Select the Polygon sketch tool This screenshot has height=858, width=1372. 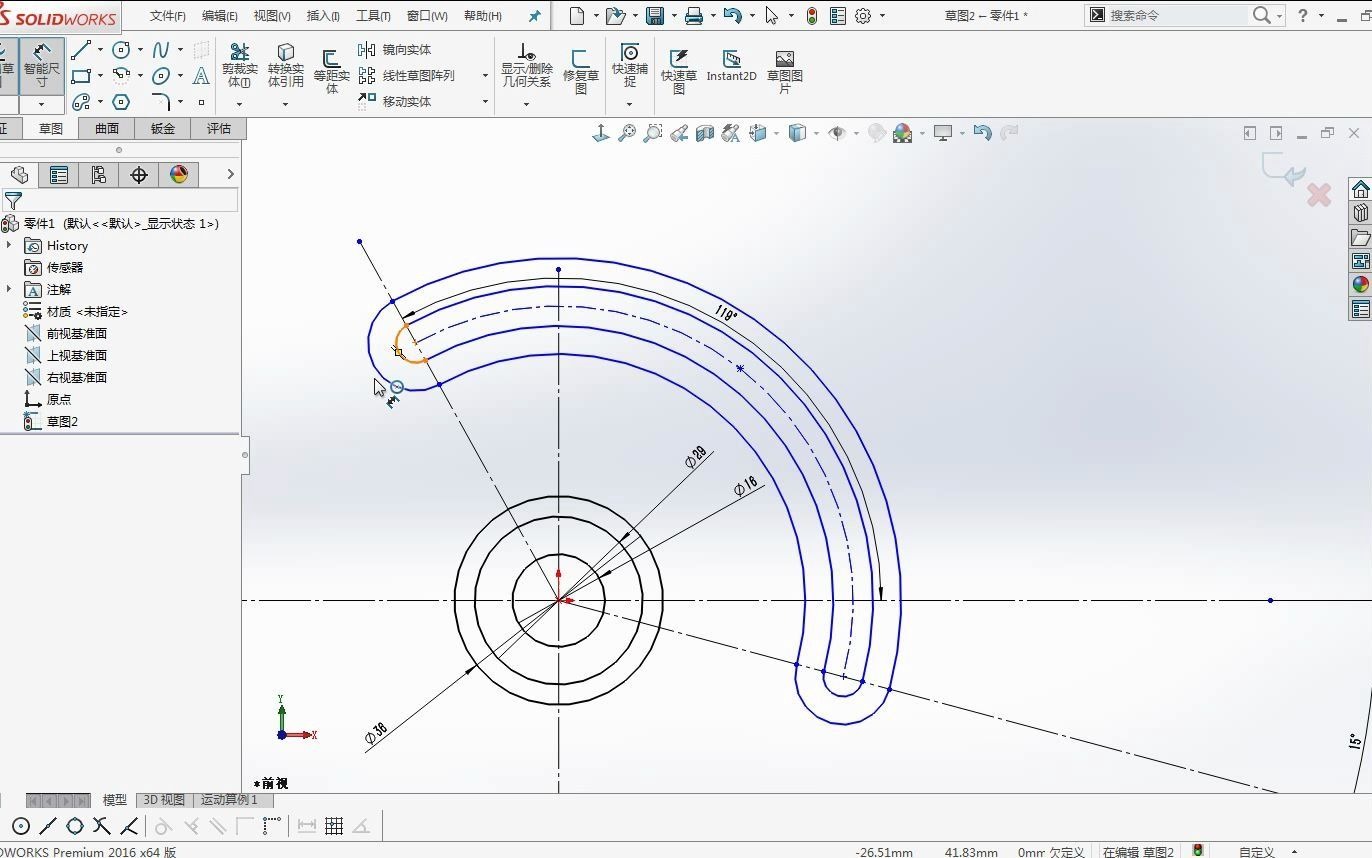[122, 101]
